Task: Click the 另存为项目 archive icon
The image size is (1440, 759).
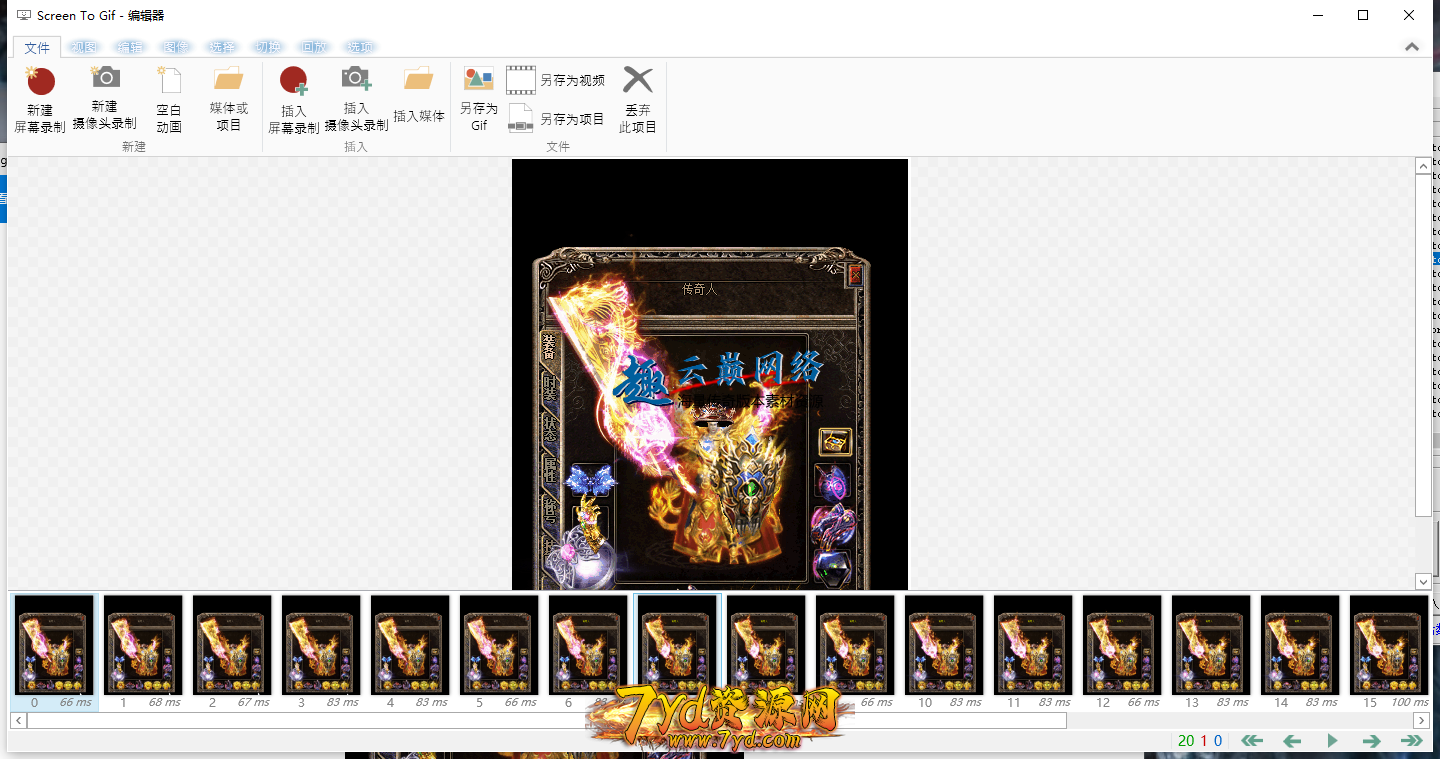Action: coord(521,119)
